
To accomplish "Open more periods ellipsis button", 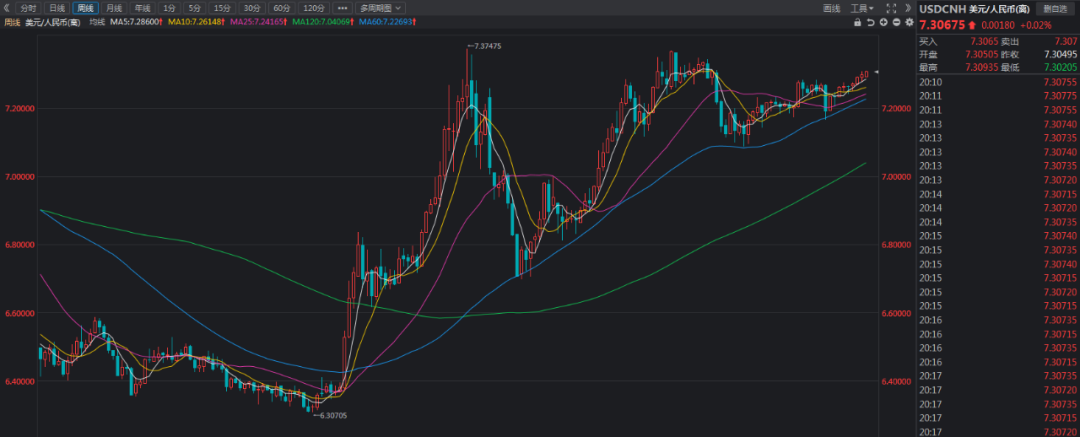I will [342, 8].
